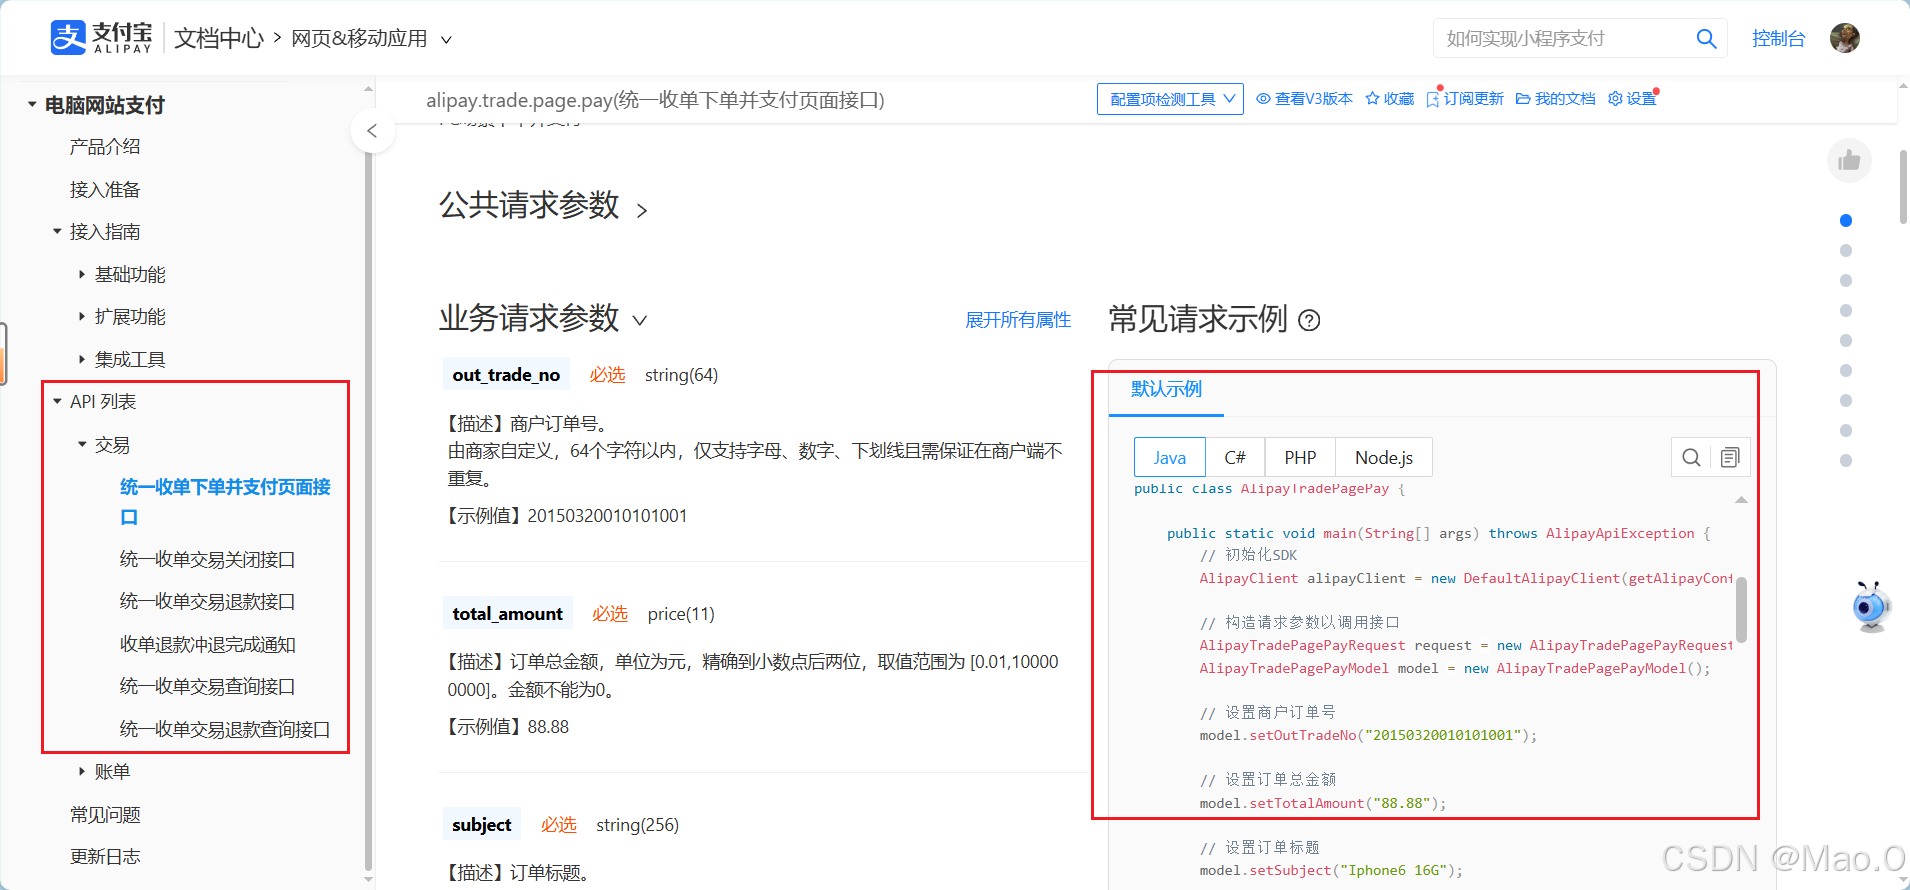Open 接入准备 in sidebar
The width and height of the screenshot is (1910, 890).
click(105, 190)
